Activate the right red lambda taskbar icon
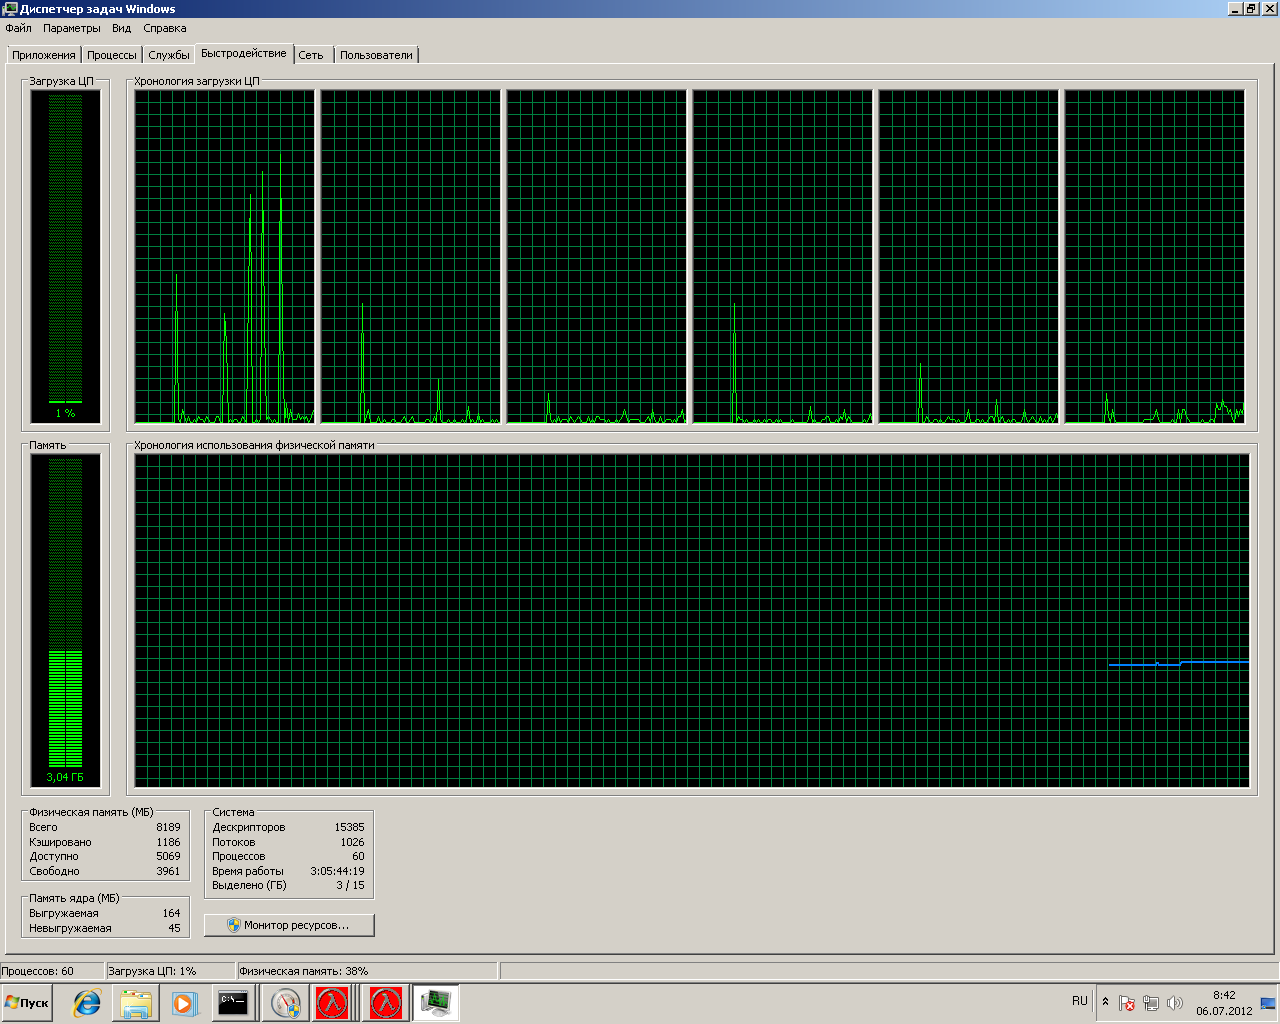The image size is (1280, 1024). coord(385,1003)
